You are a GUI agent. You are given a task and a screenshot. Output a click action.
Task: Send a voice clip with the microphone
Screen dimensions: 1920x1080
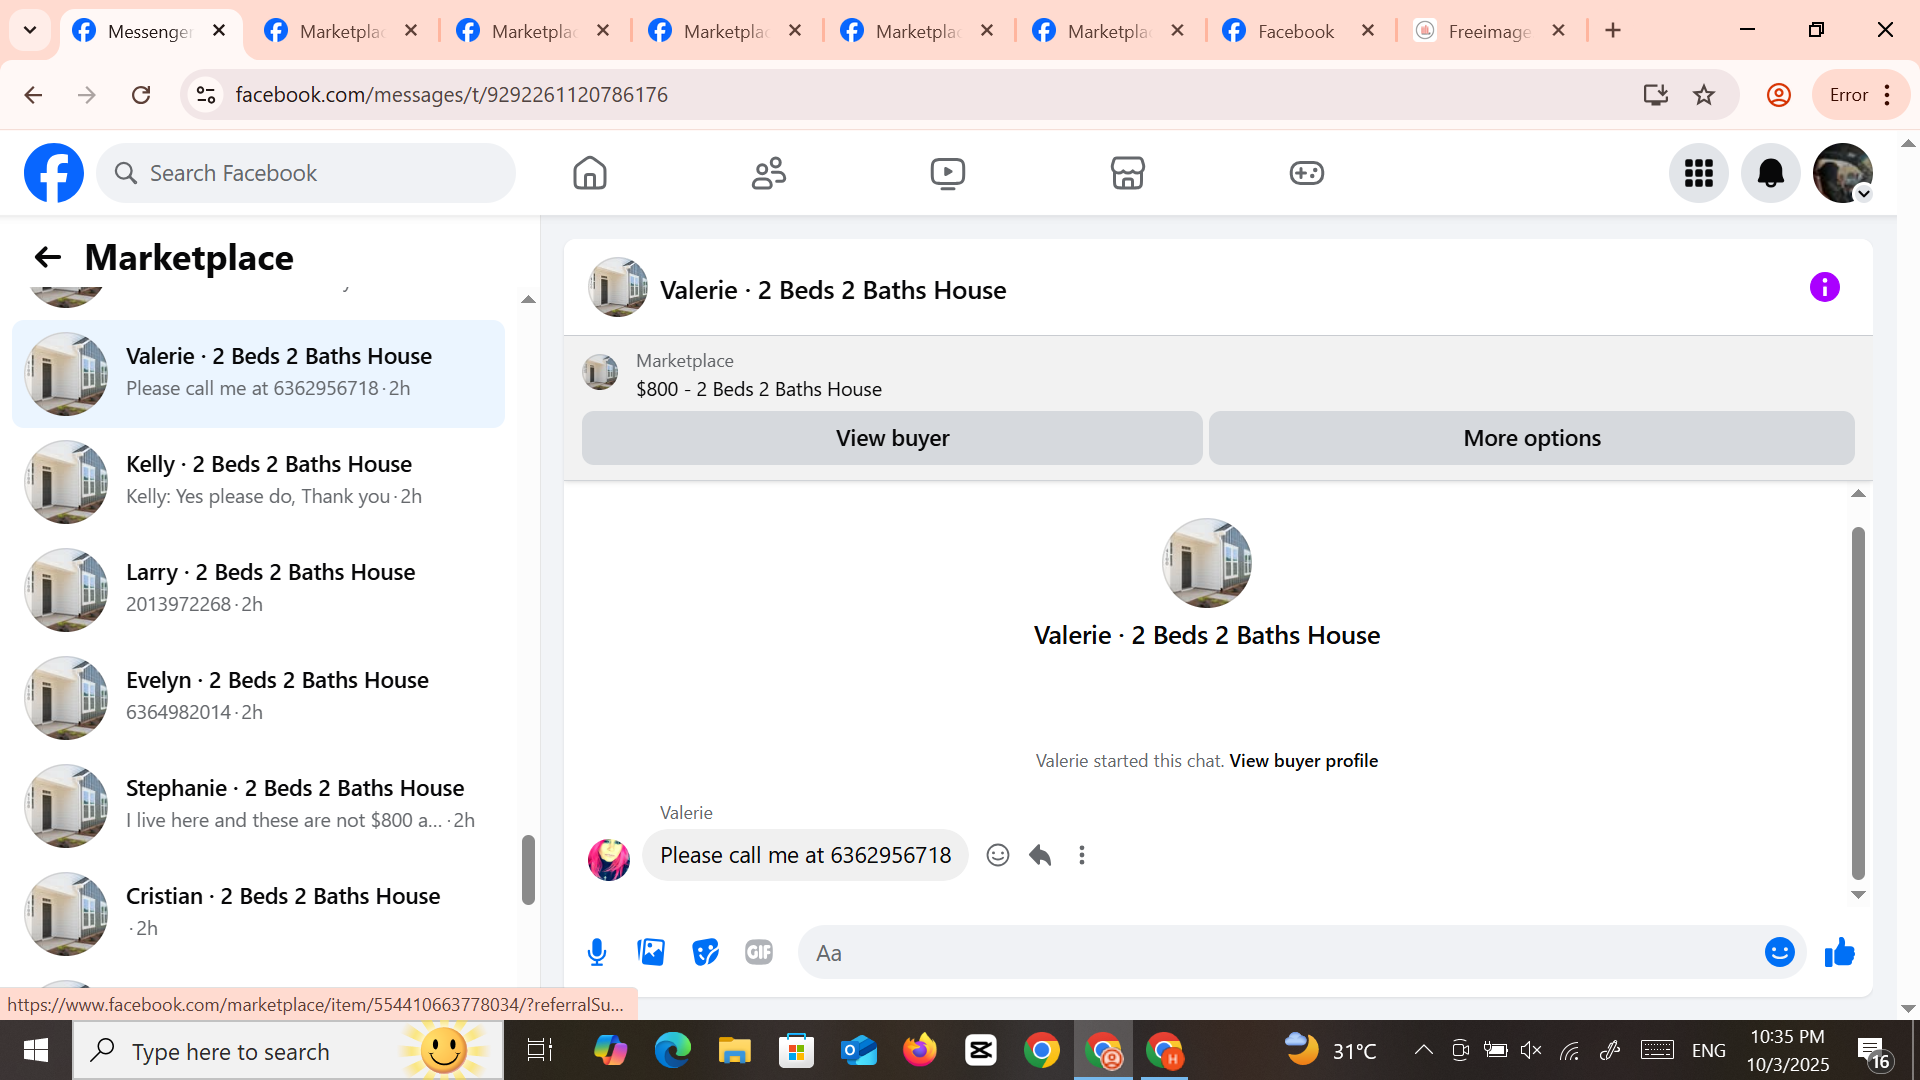click(x=597, y=953)
